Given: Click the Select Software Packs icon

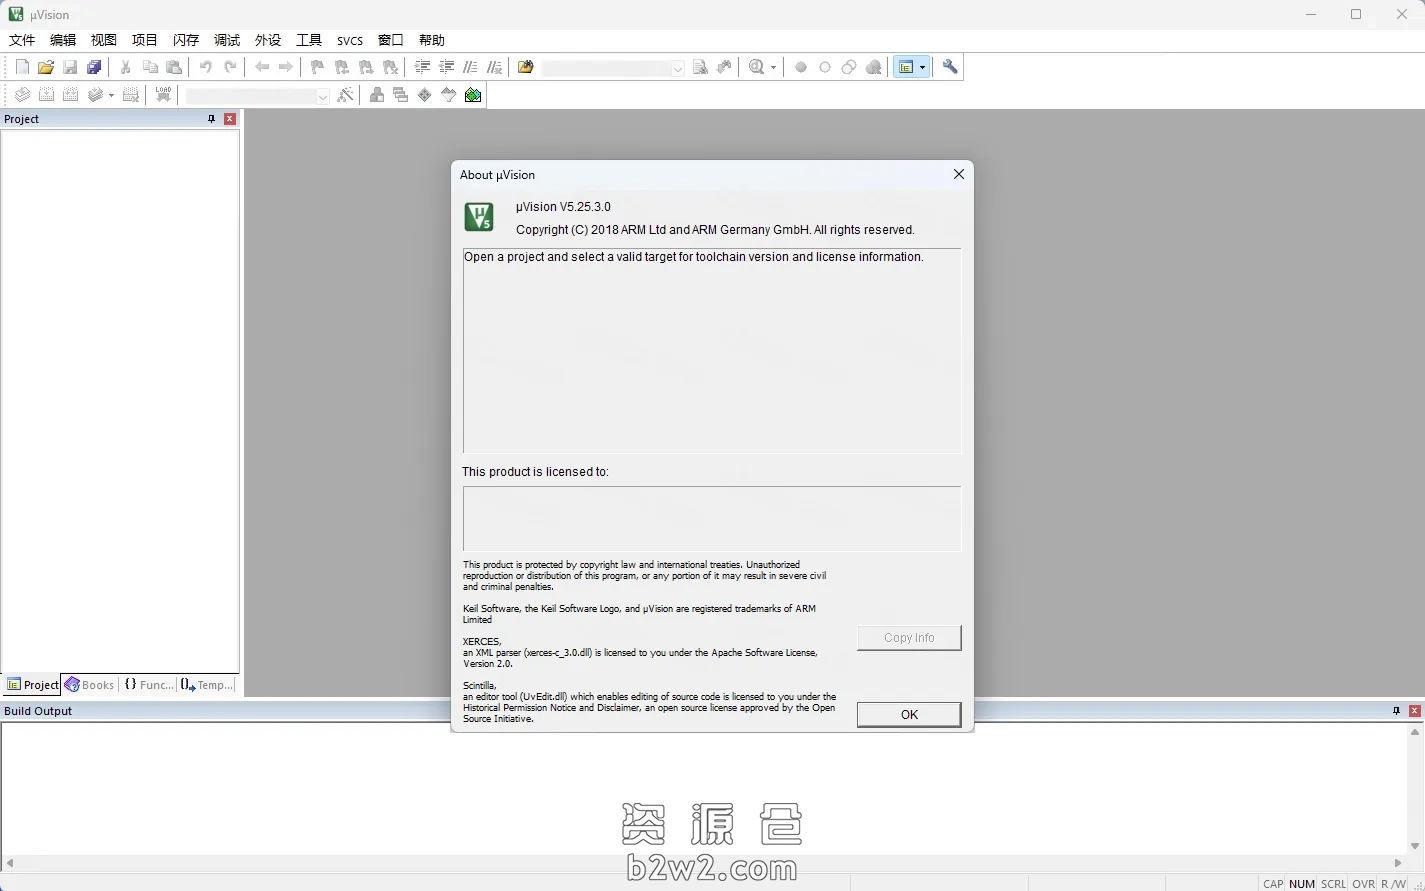Looking at the screenshot, I should 449,95.
